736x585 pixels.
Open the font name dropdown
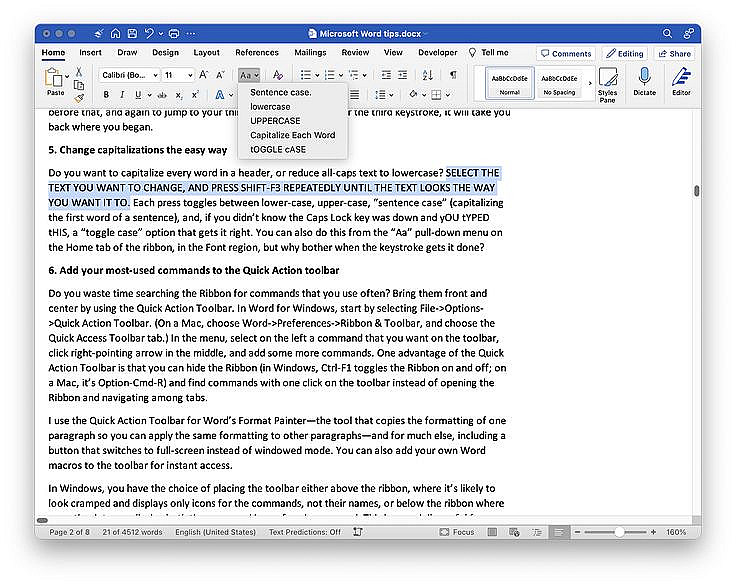[x=155, y=75]
